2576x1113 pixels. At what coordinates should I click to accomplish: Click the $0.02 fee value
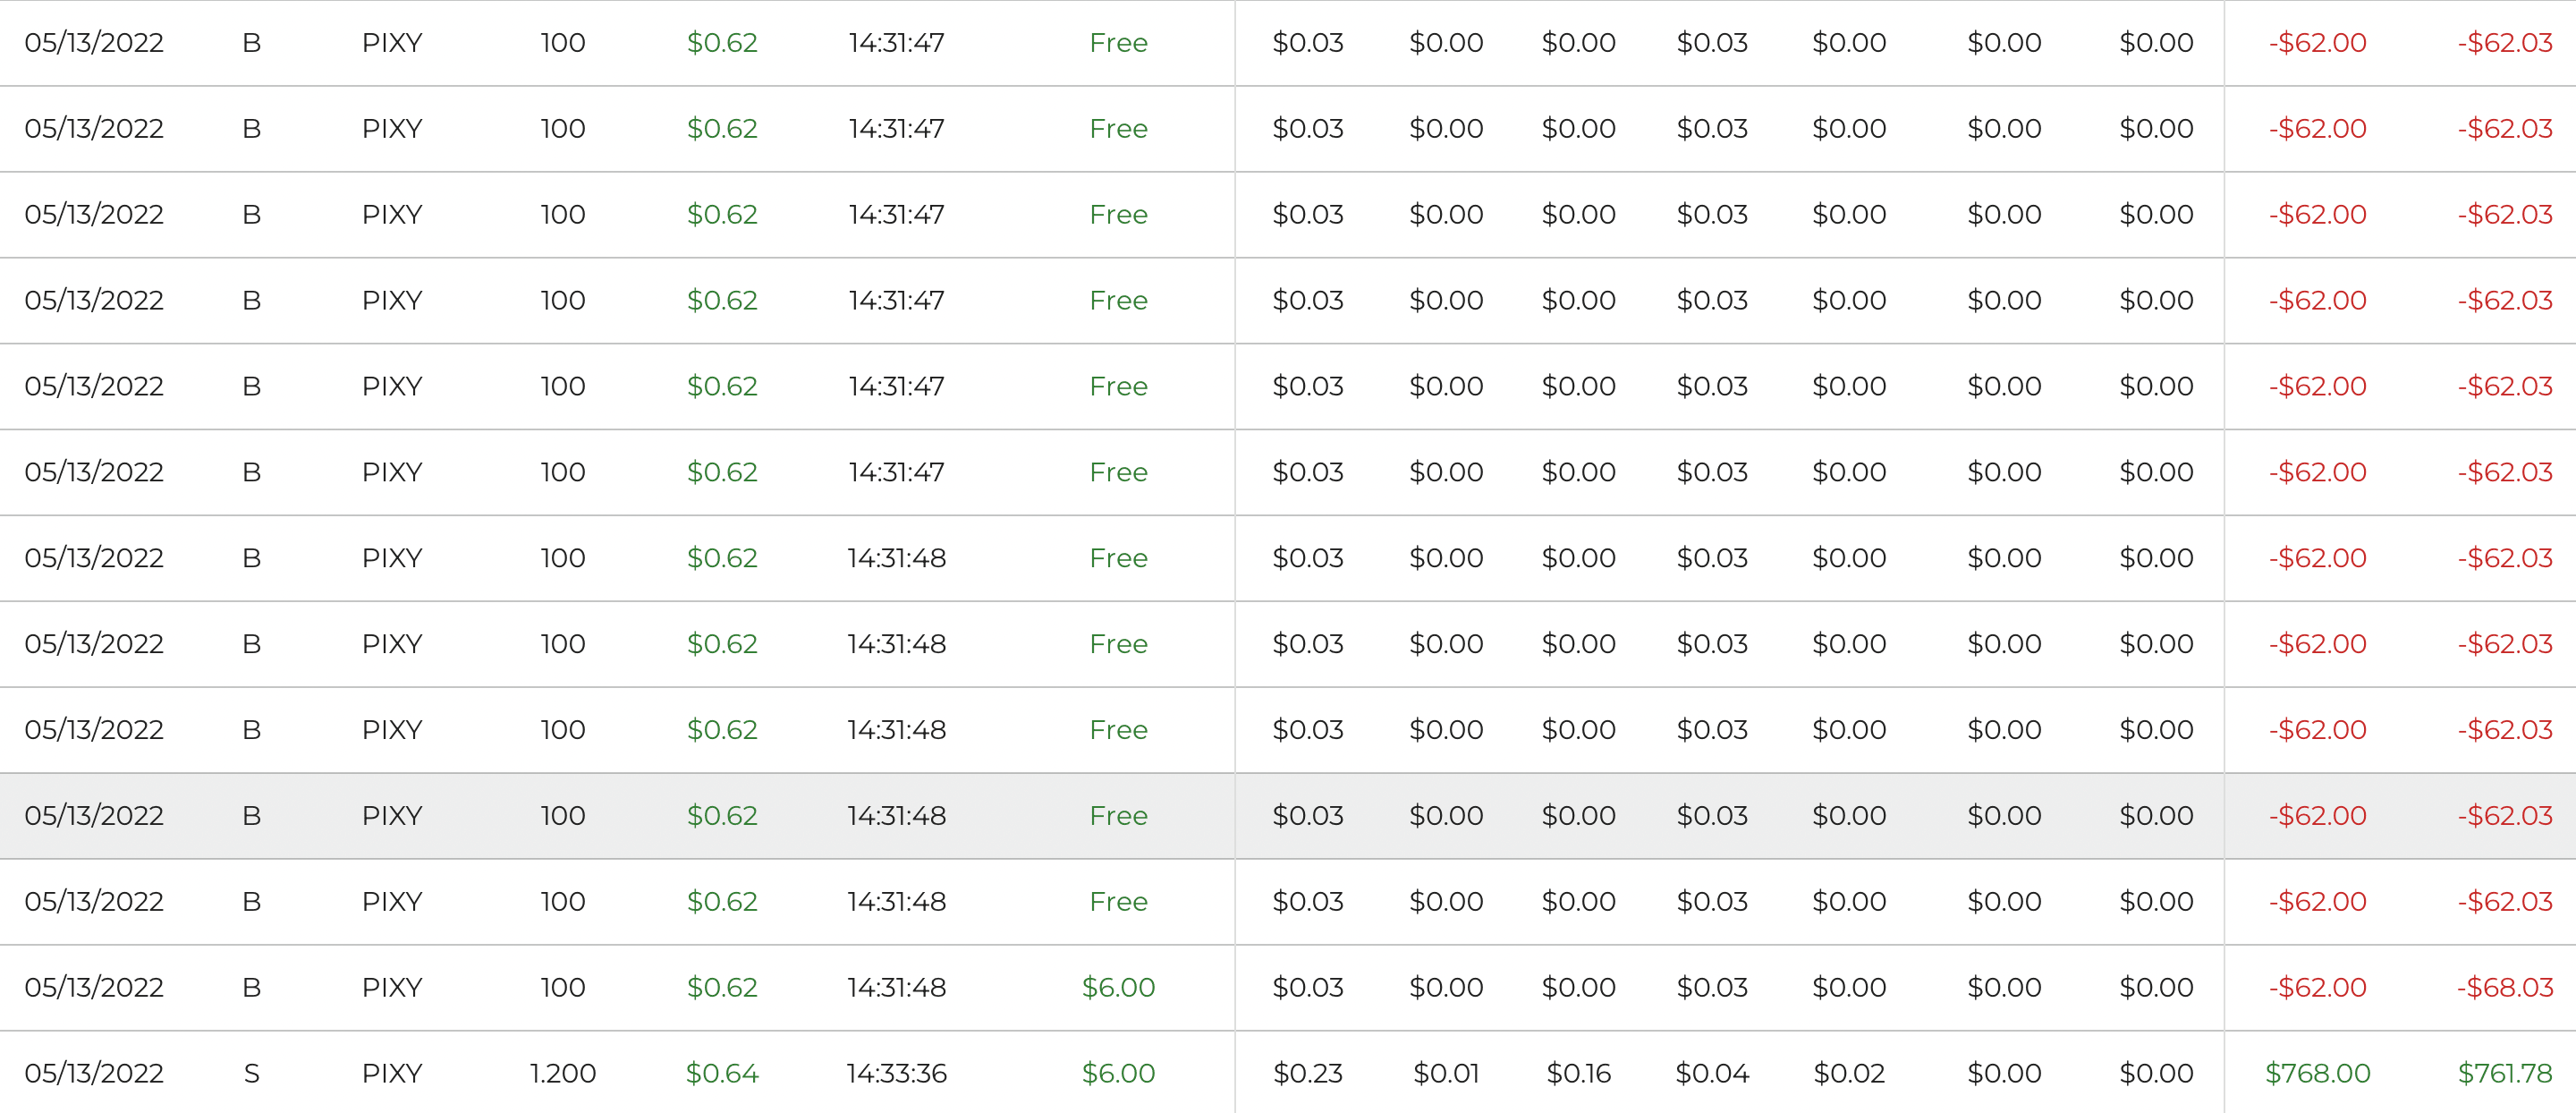[x=1848, y=1073]
